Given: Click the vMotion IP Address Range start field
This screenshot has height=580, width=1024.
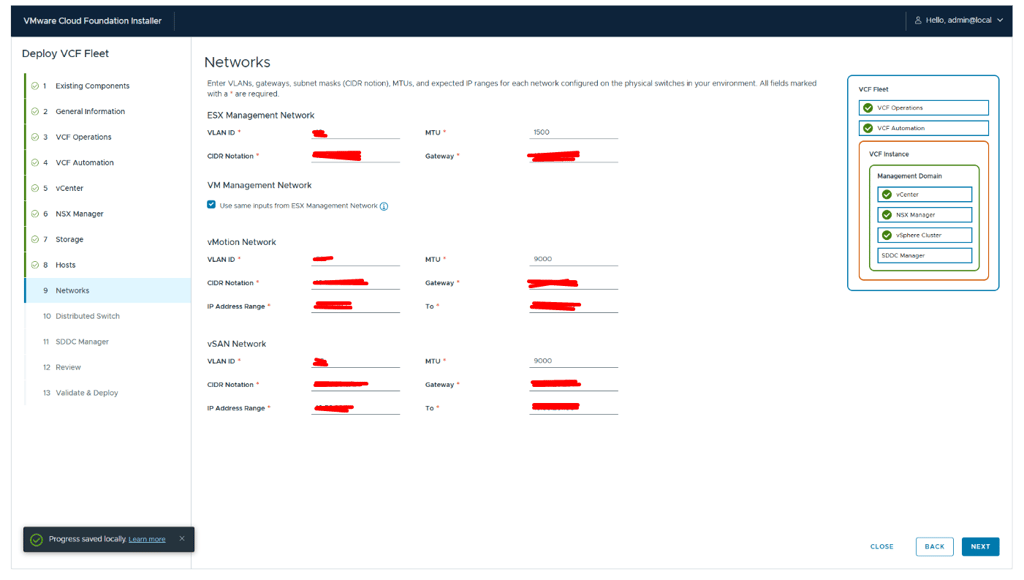Looking at the screenshot, I should pyautogui.click(x=355, y=306).
